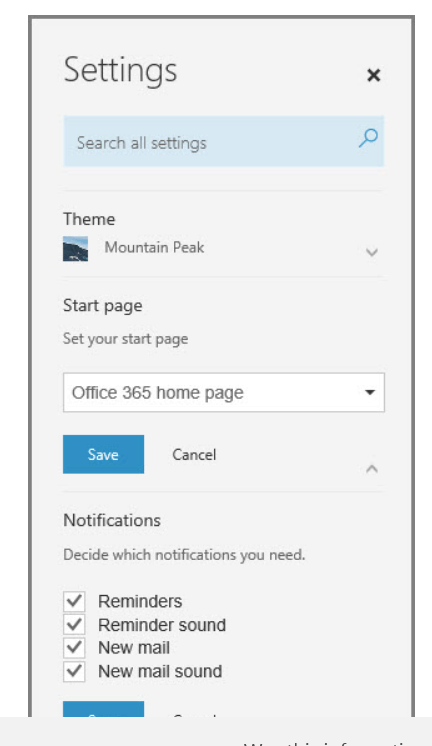Click the Save button below the notification checkboxes
The image size is (432, 746).
(103, 709)
